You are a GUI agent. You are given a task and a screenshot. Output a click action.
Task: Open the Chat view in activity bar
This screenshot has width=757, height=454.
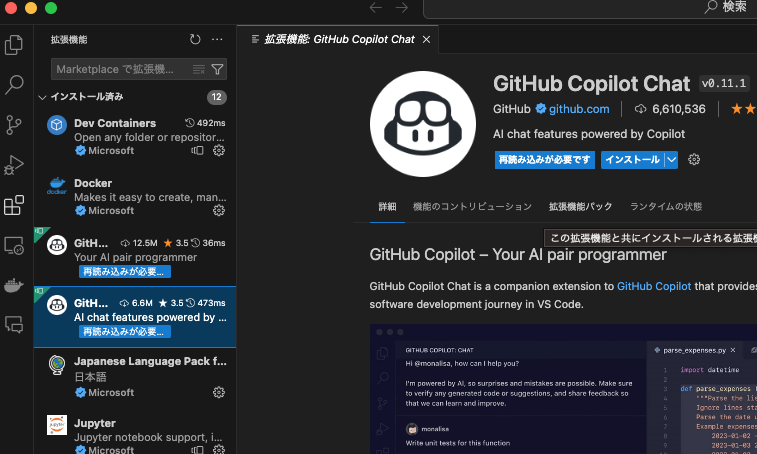click(14, 325)
